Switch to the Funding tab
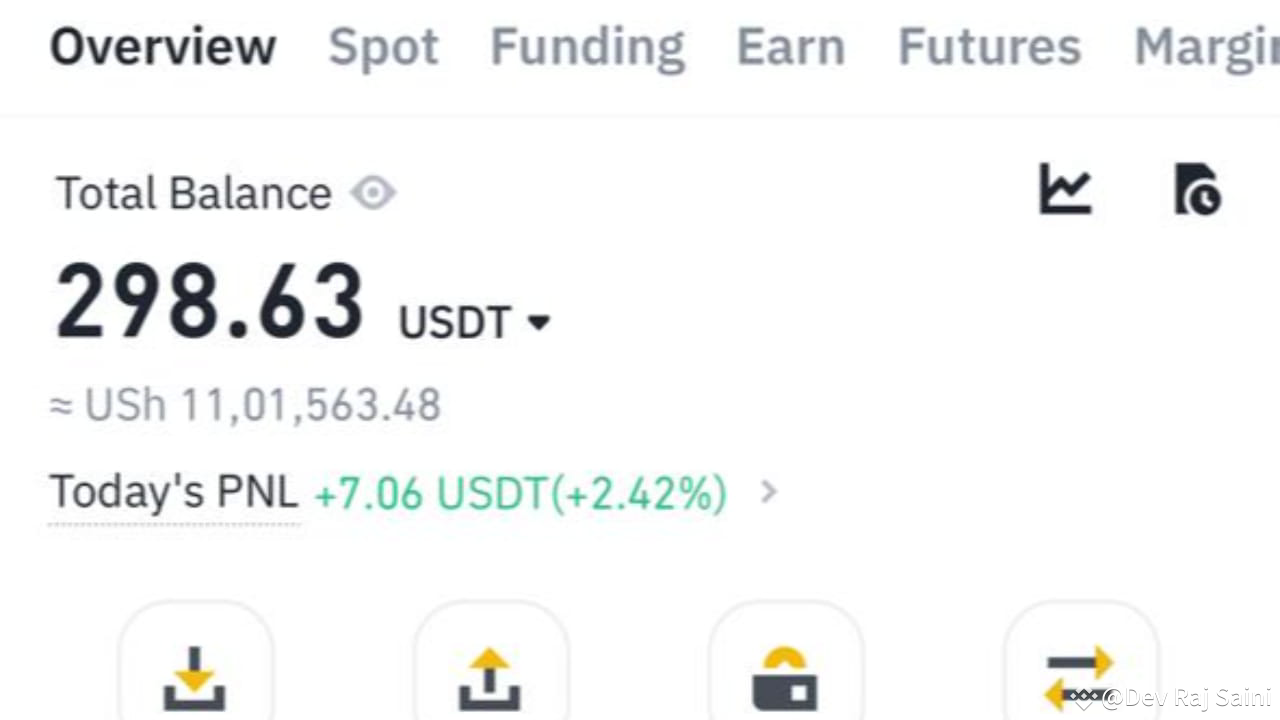 [587, 47]
